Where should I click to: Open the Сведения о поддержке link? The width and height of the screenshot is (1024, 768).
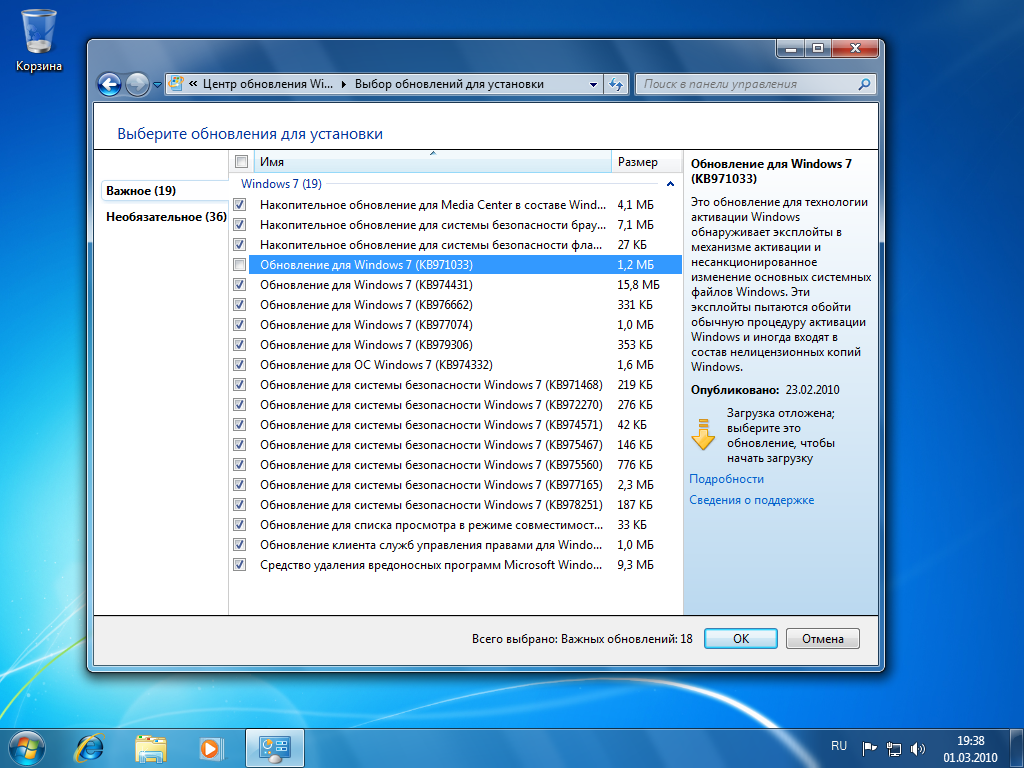(x=752, y=500)
